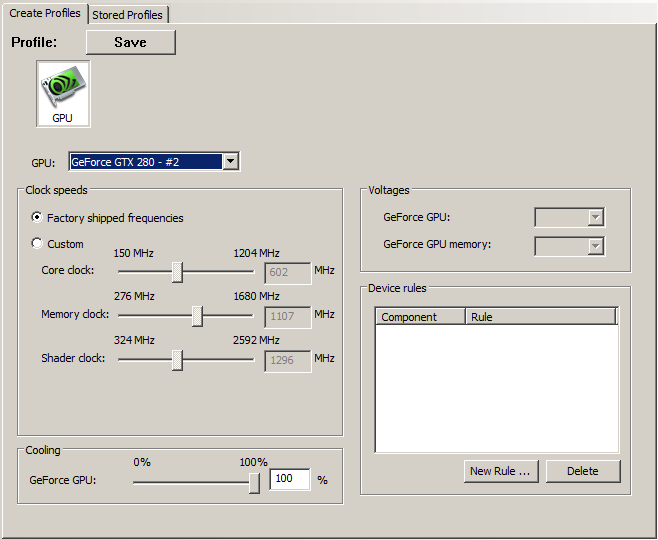Screen dimensions: 658x540
Task: Choose the Custom clock speeds option
Action: 57,244
